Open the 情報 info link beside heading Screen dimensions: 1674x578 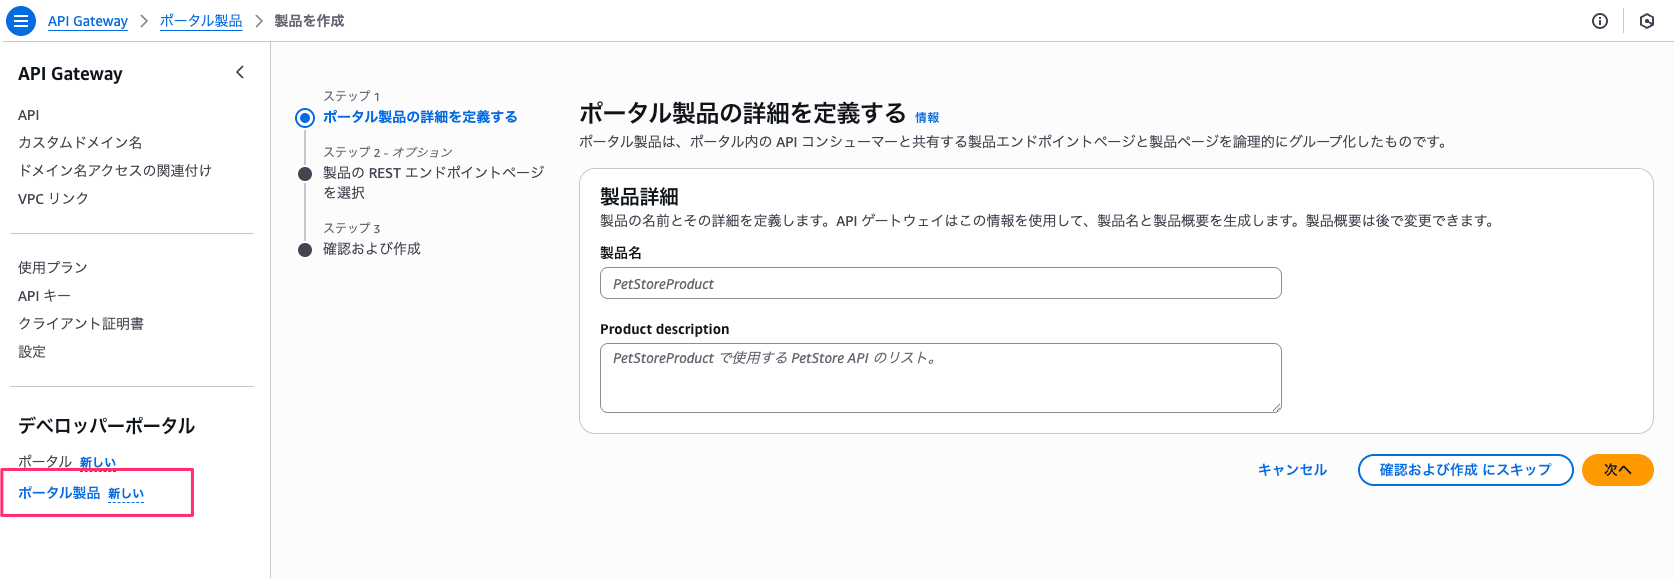coord(927,118)
